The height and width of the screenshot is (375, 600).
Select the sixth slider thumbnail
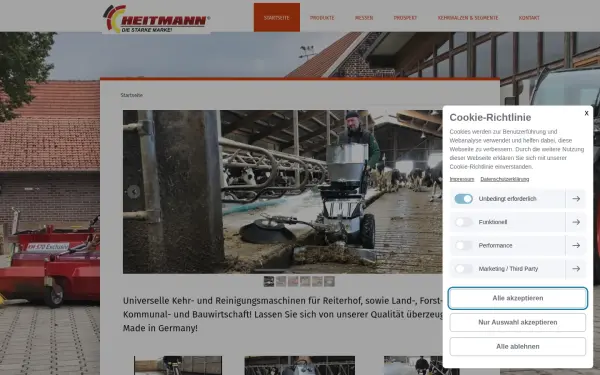(329, 281)
